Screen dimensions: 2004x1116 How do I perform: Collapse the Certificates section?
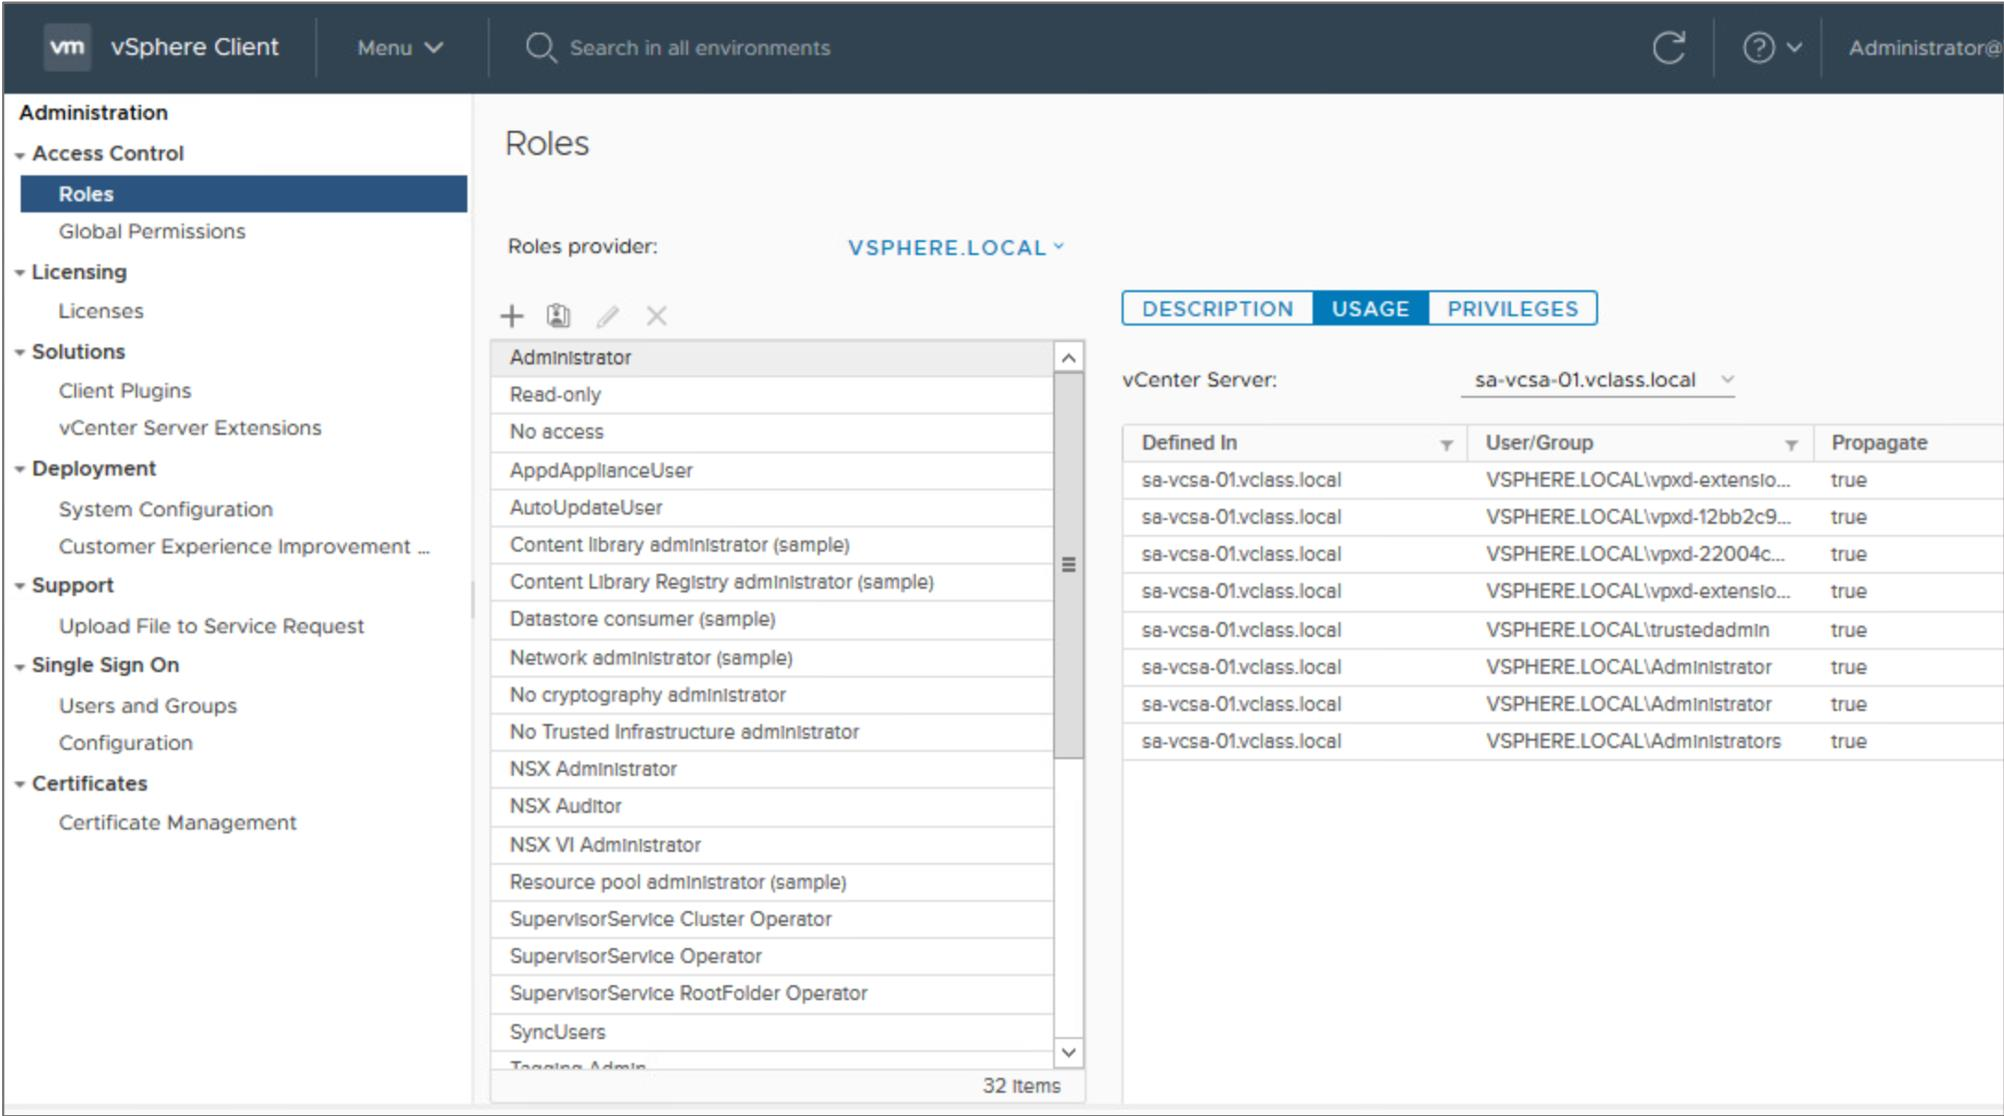pyautogui.click(x=19, y=785)
